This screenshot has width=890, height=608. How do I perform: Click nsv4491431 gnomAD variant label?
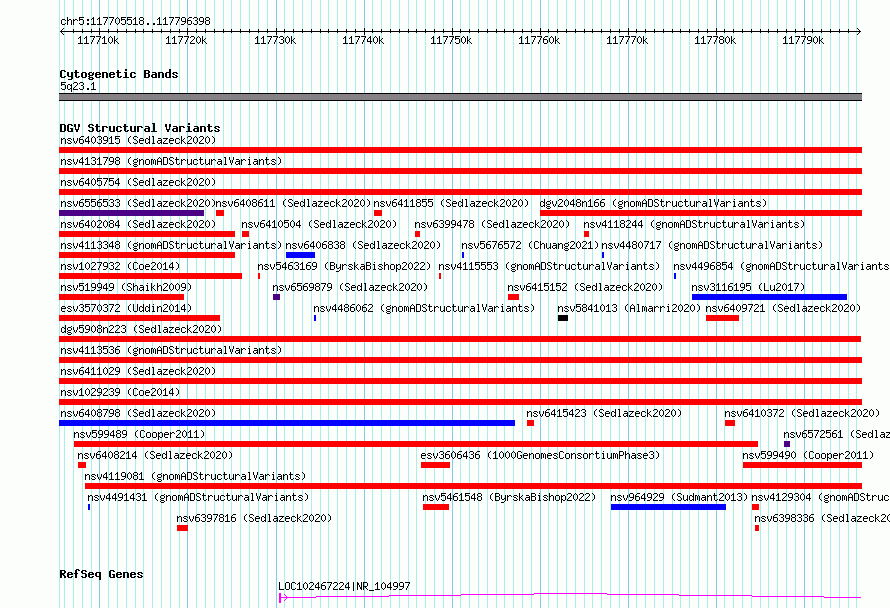(x=198, y=497)
